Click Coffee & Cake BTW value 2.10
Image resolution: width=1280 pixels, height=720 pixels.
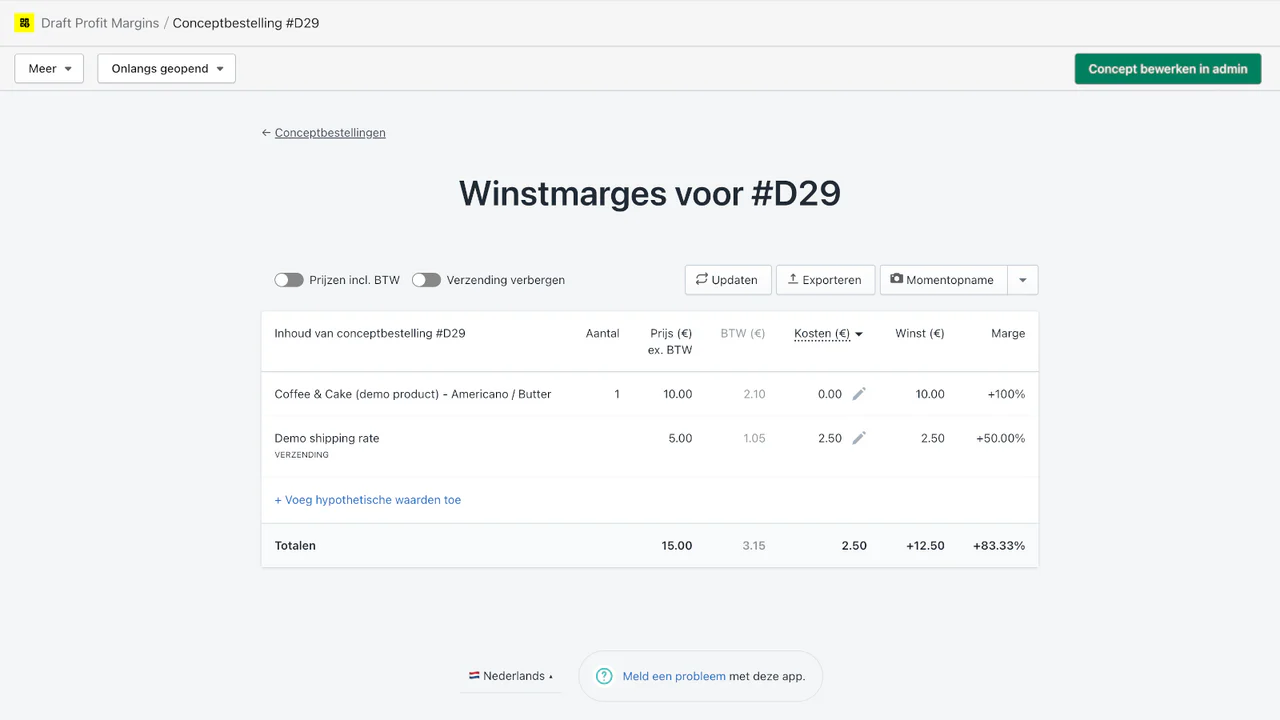click(x=755, y=394)
